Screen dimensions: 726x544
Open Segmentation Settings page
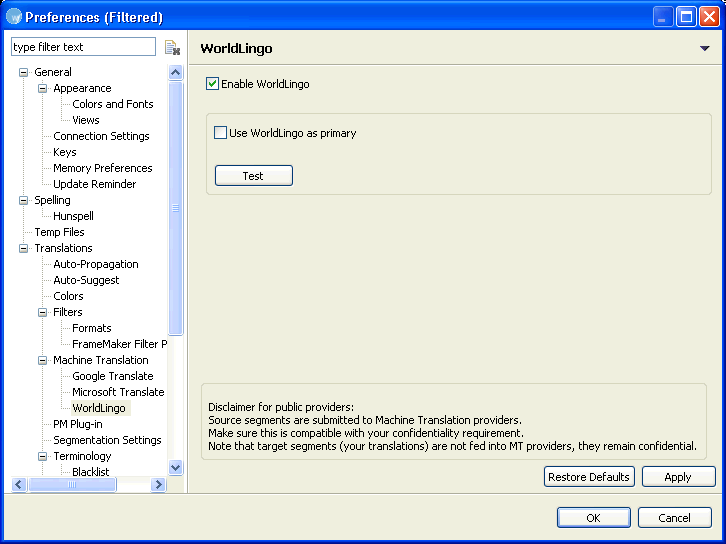coord(107,440)
